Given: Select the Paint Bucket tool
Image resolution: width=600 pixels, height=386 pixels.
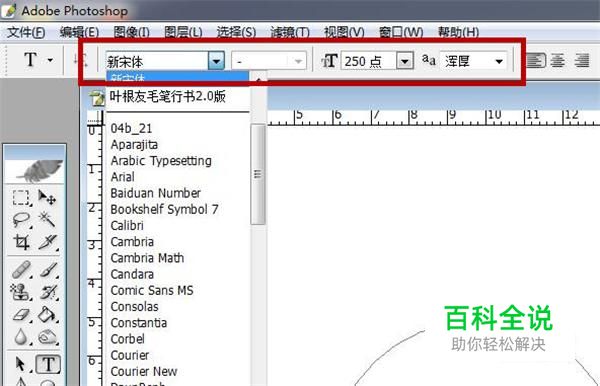Looking at the screenshot, I should 47,315.
